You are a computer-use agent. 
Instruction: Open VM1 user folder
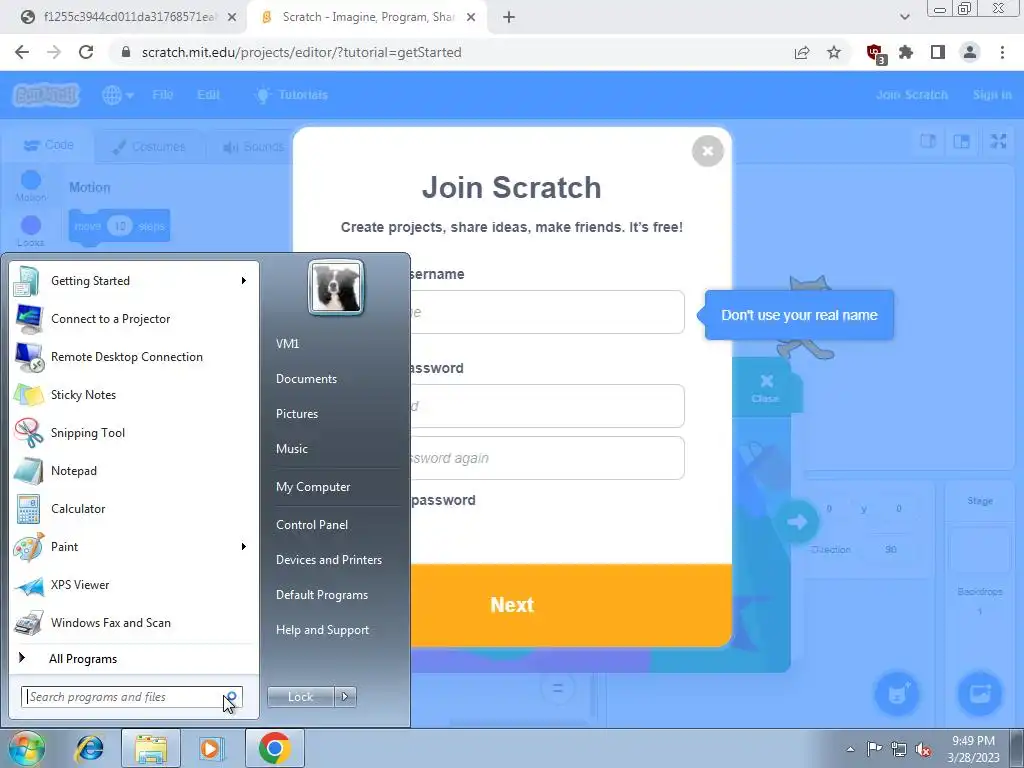(287, 344)
